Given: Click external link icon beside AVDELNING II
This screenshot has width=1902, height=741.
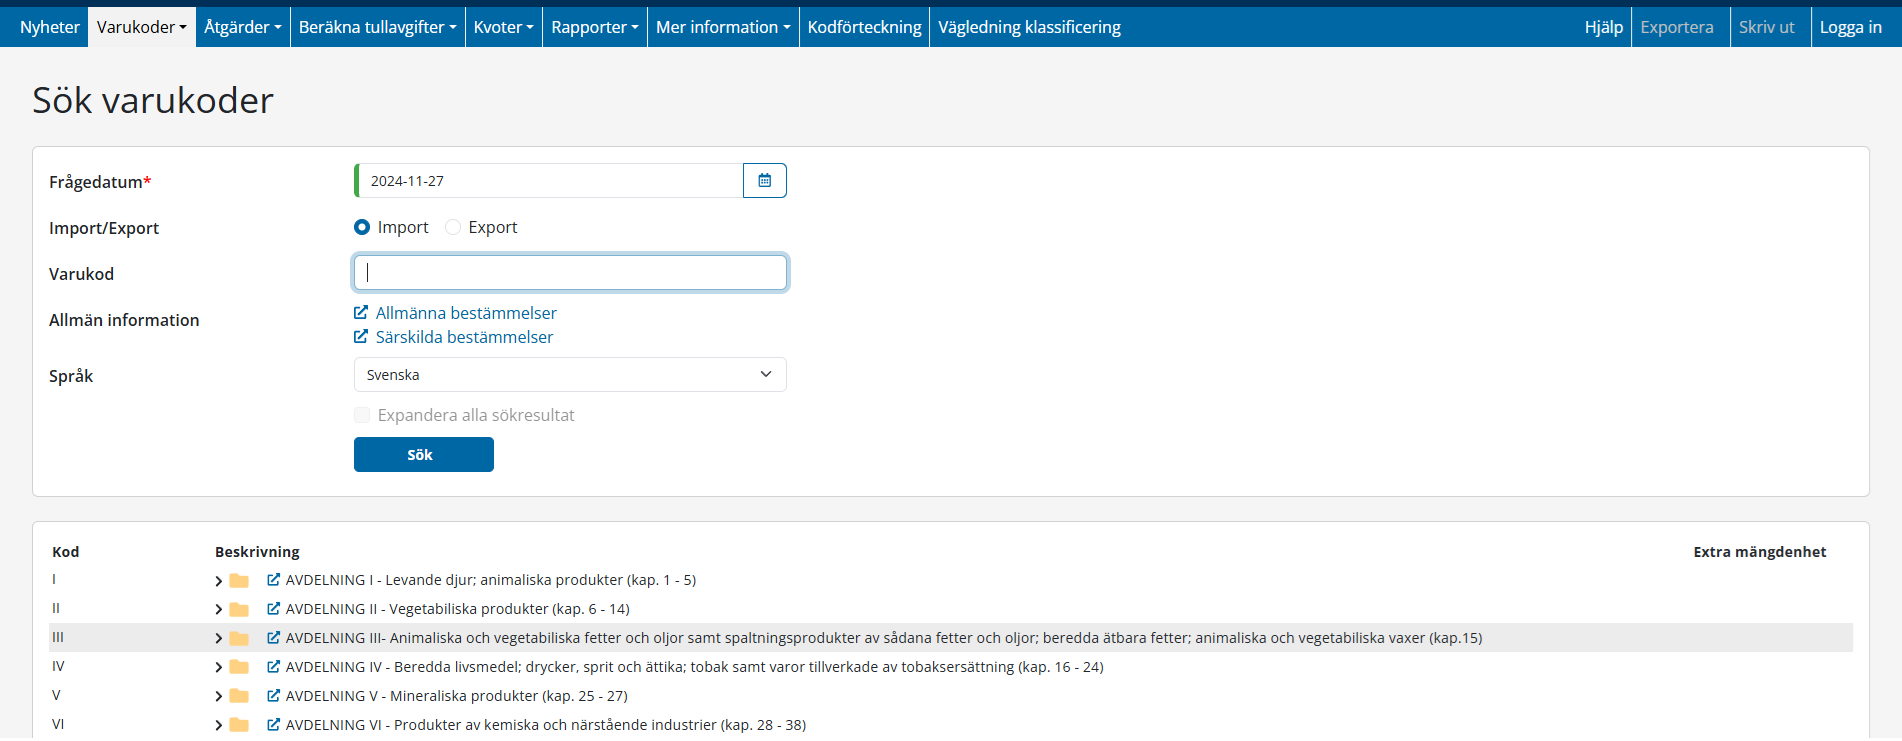Looking at the screenshot, I should pyautogui.click(x=273, y=609).
